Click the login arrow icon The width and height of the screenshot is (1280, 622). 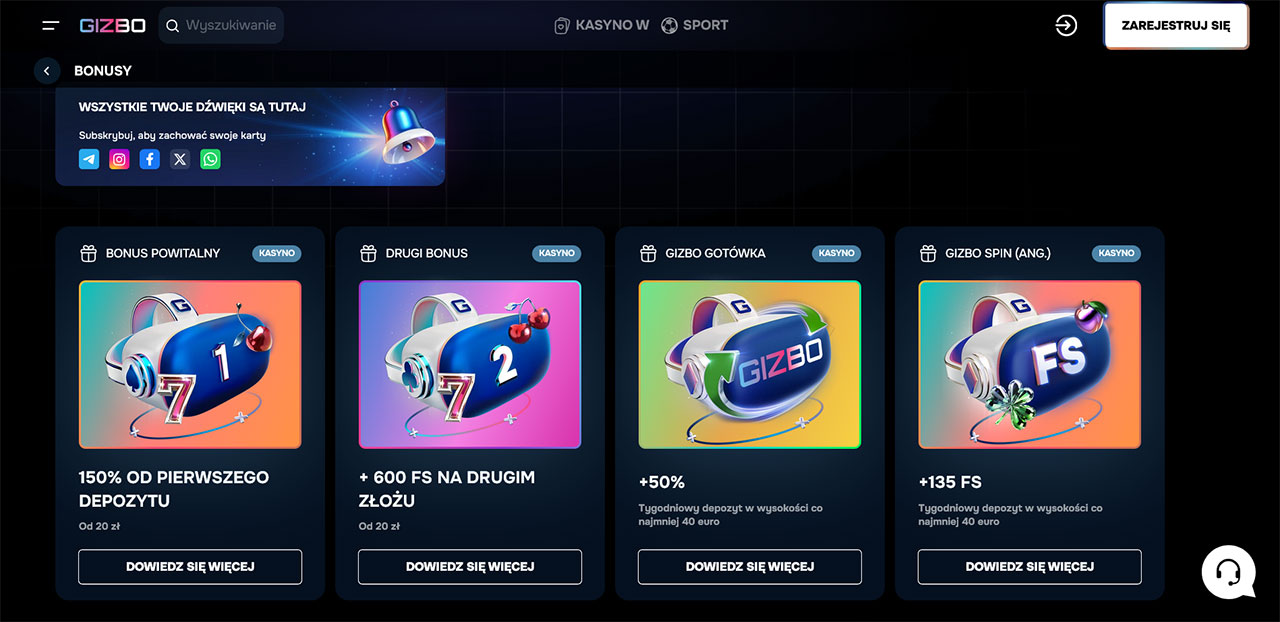(x=1066, y=26)
